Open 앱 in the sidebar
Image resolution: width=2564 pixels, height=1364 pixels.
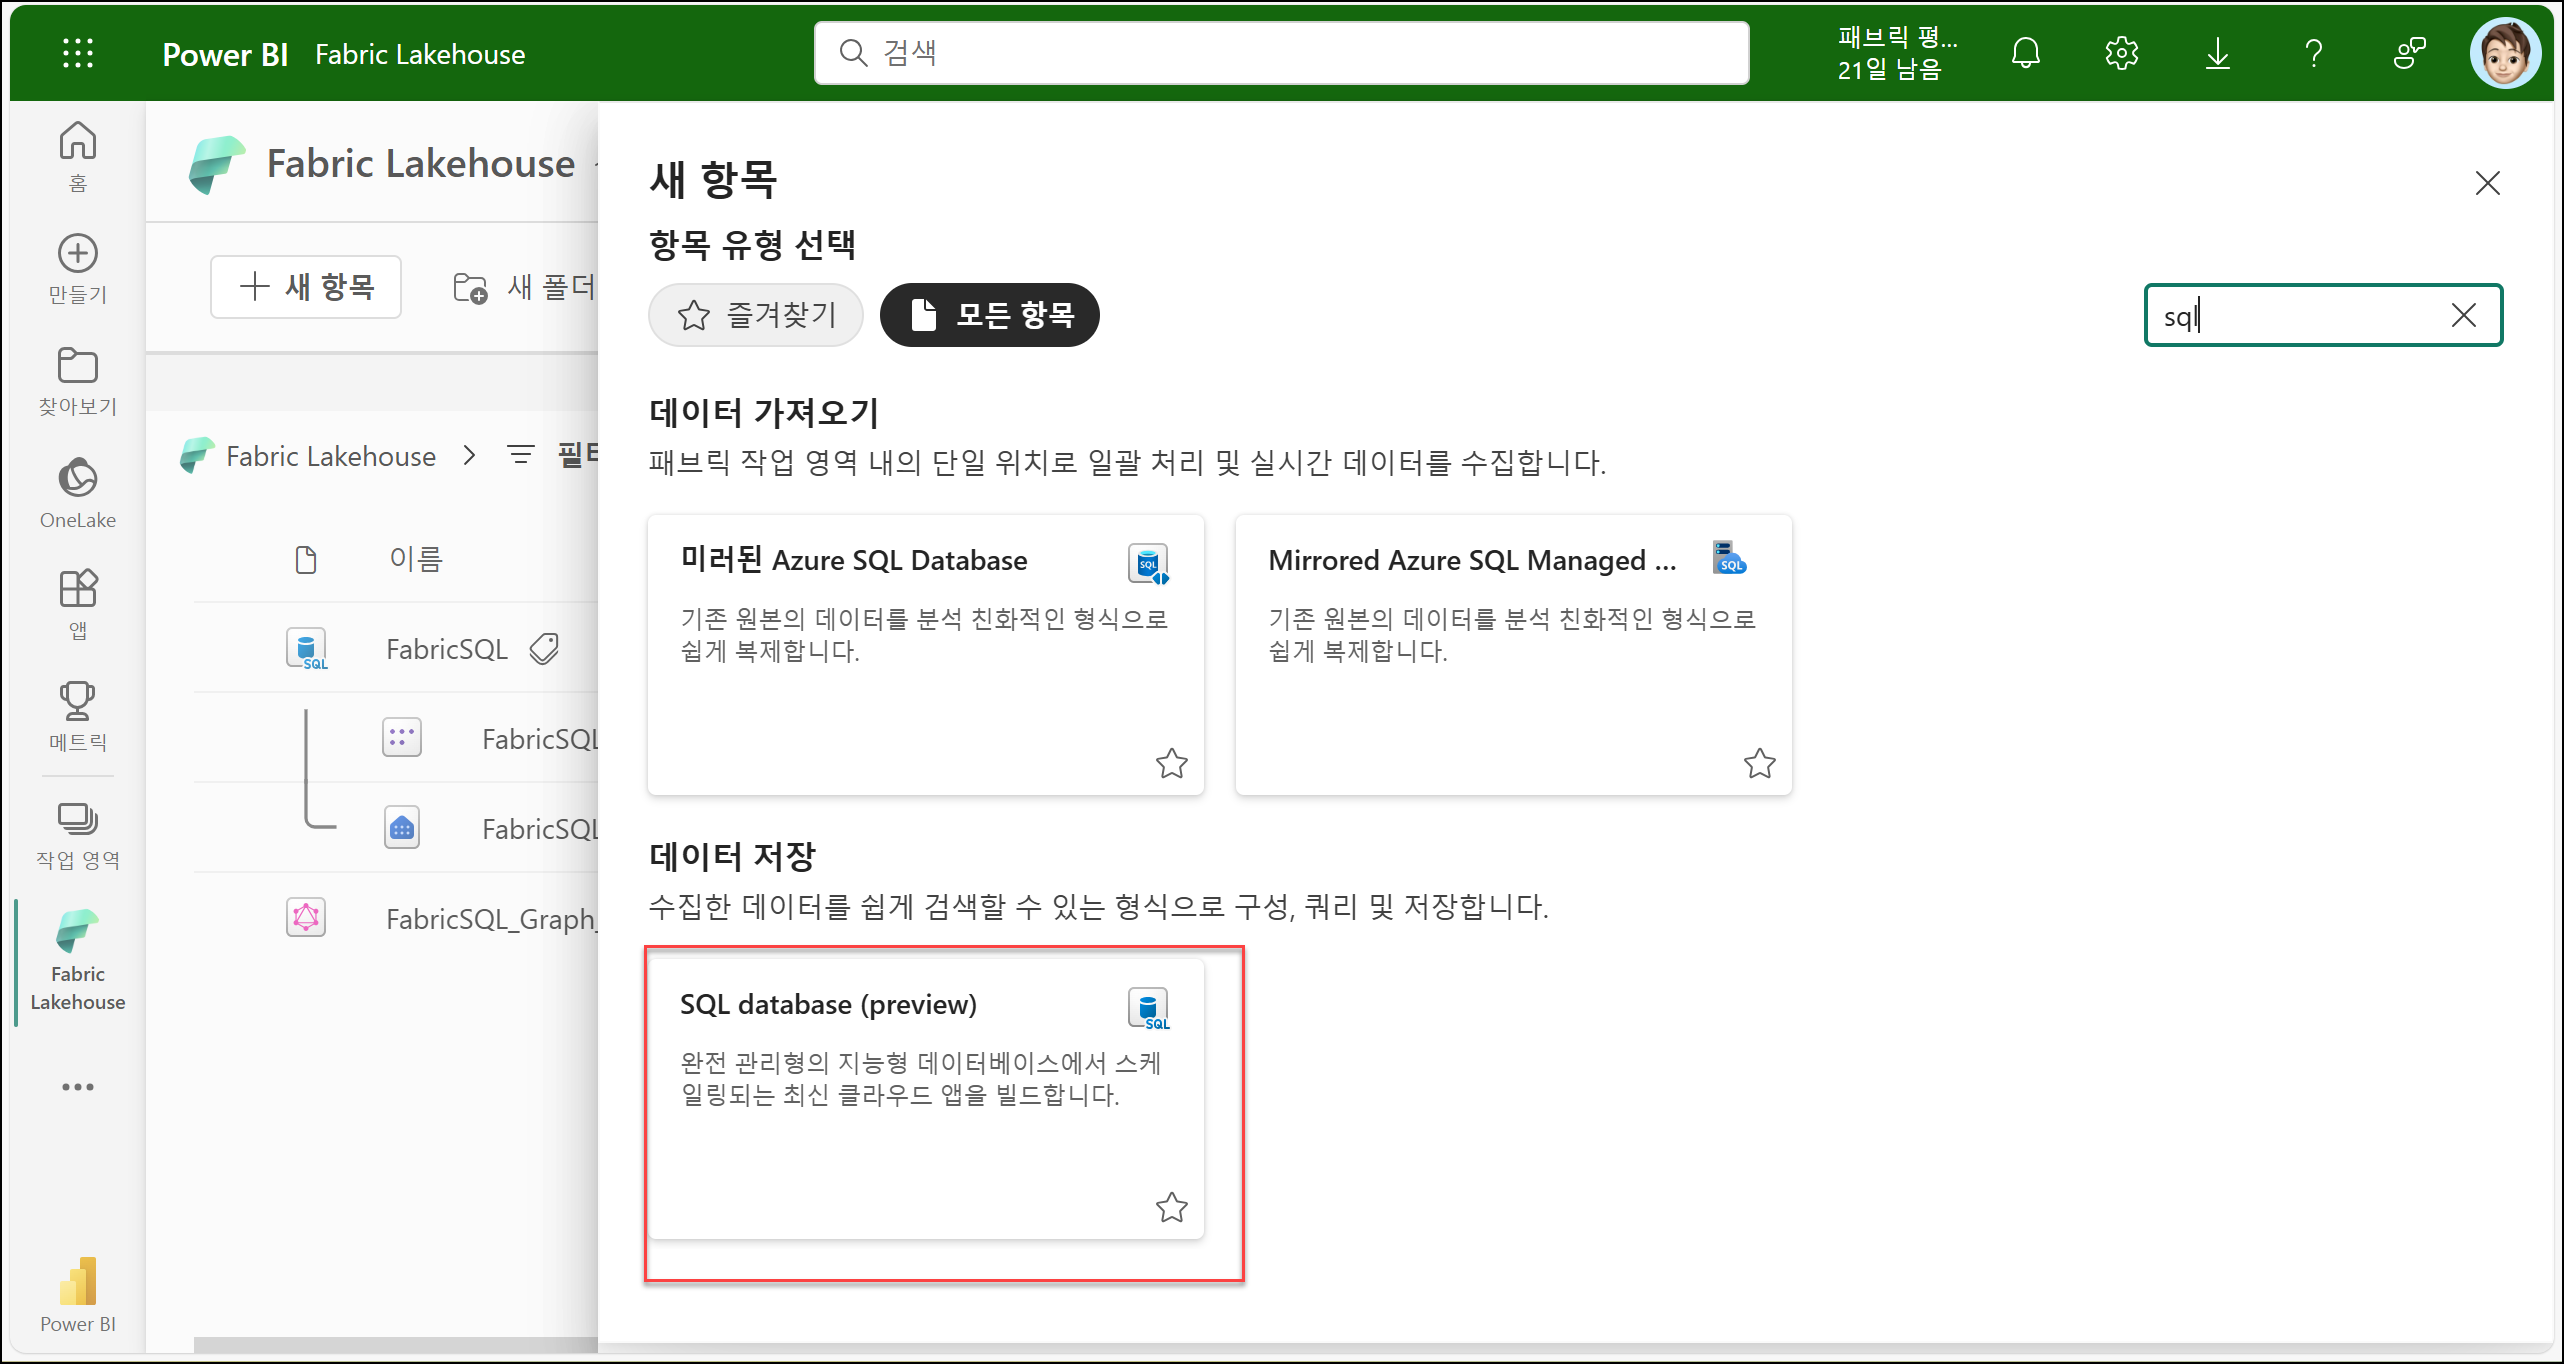[78, 604]
